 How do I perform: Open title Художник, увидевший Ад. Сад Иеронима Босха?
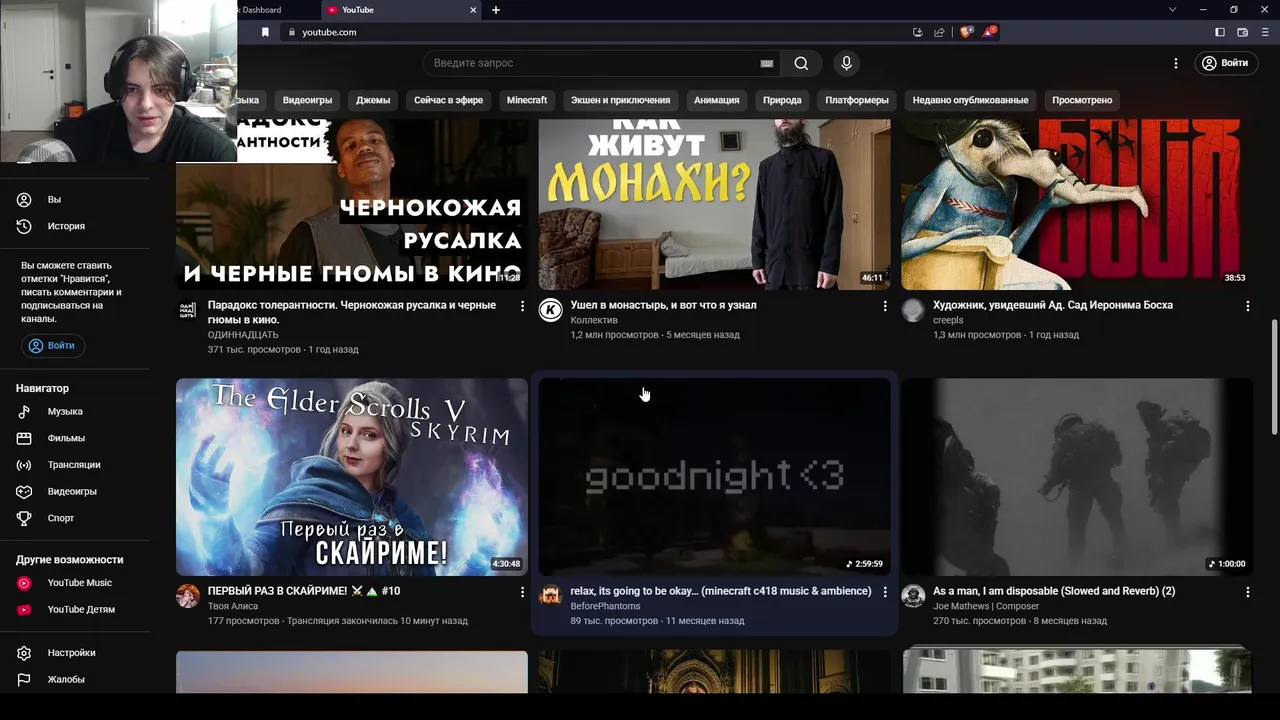click(x=1053, y=305)
